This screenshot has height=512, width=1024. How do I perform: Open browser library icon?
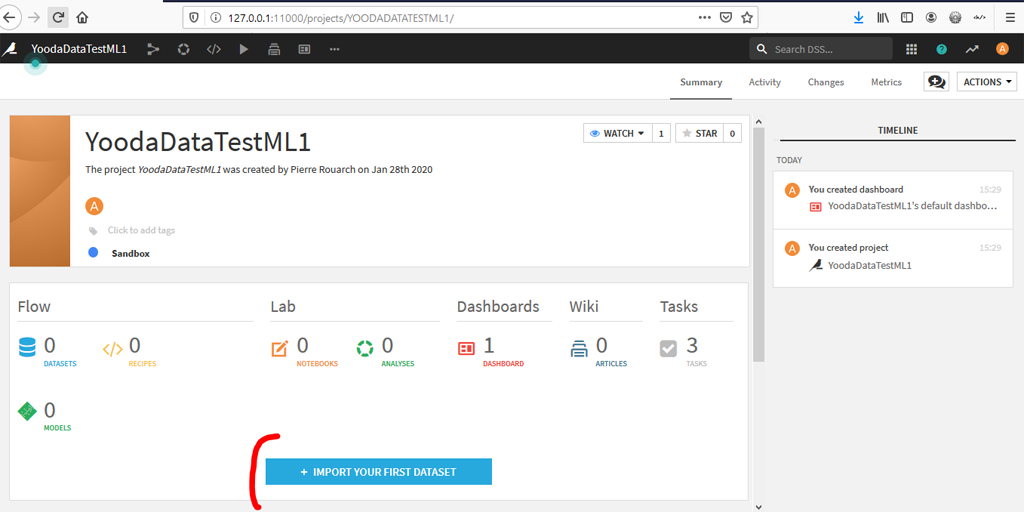click(x=883, y=18)
